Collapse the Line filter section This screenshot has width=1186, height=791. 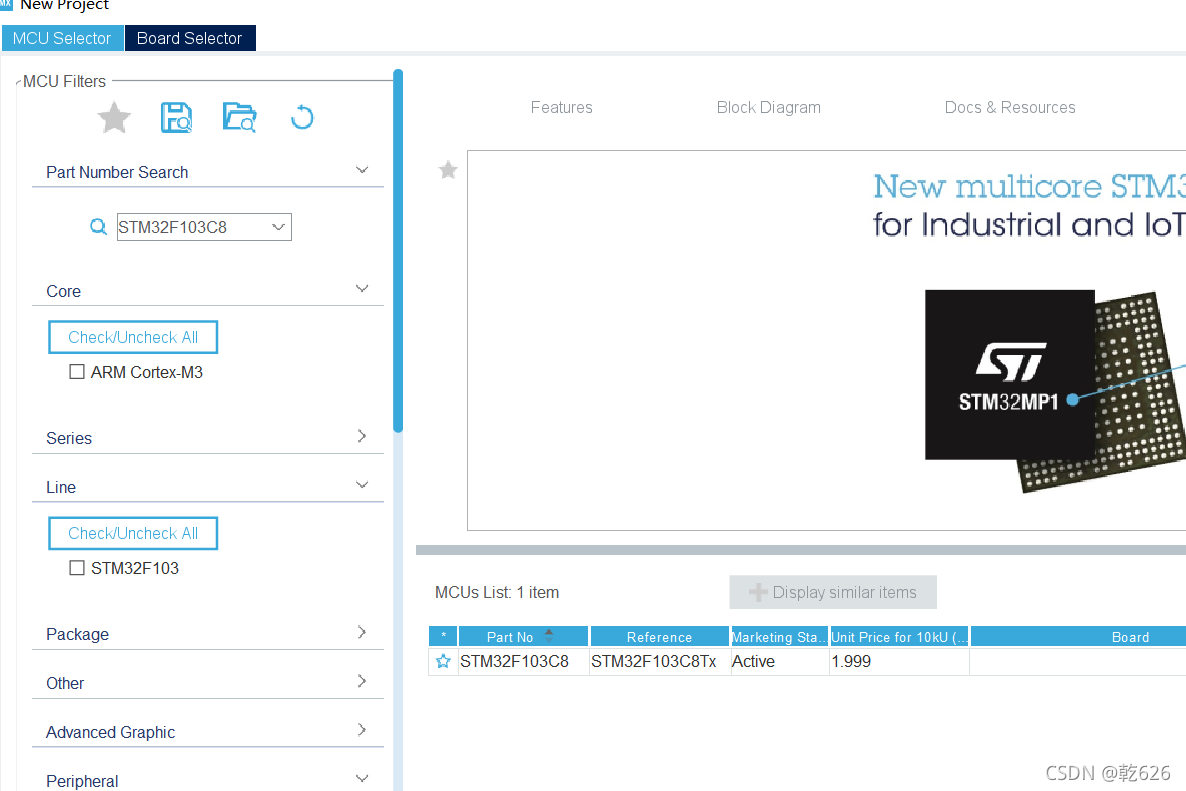coord(362,485)
